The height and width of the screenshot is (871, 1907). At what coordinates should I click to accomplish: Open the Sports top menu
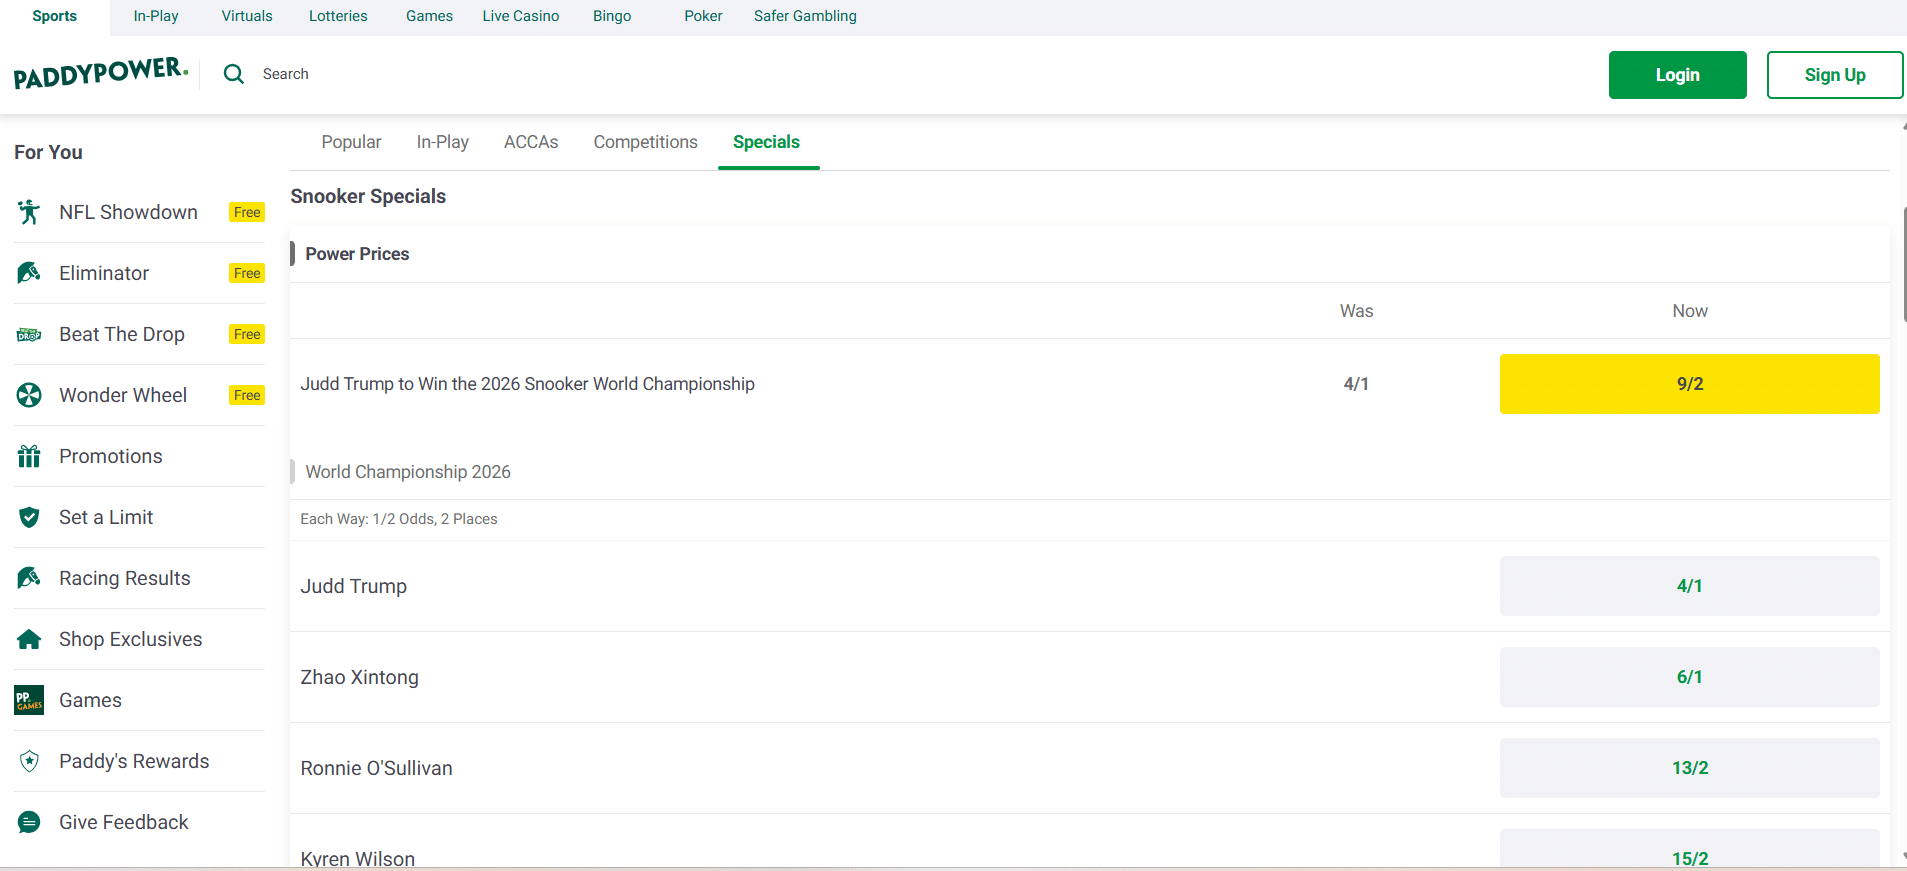point(55,16)
